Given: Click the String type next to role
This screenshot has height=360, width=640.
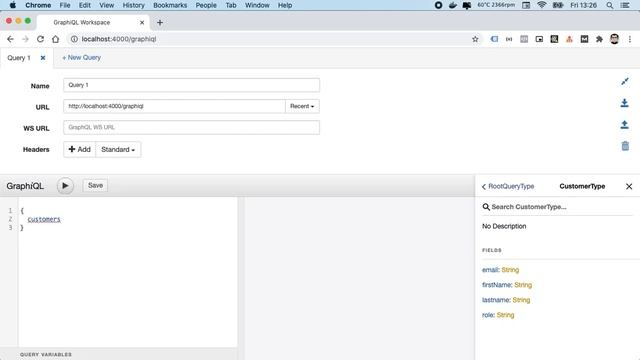Looking at the screenshot, I should coord(505,315).
